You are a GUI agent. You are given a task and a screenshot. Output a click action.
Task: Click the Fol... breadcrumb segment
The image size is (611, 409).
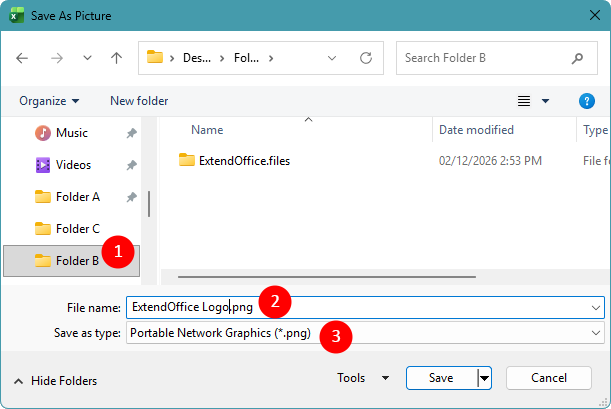coord(246,58)
